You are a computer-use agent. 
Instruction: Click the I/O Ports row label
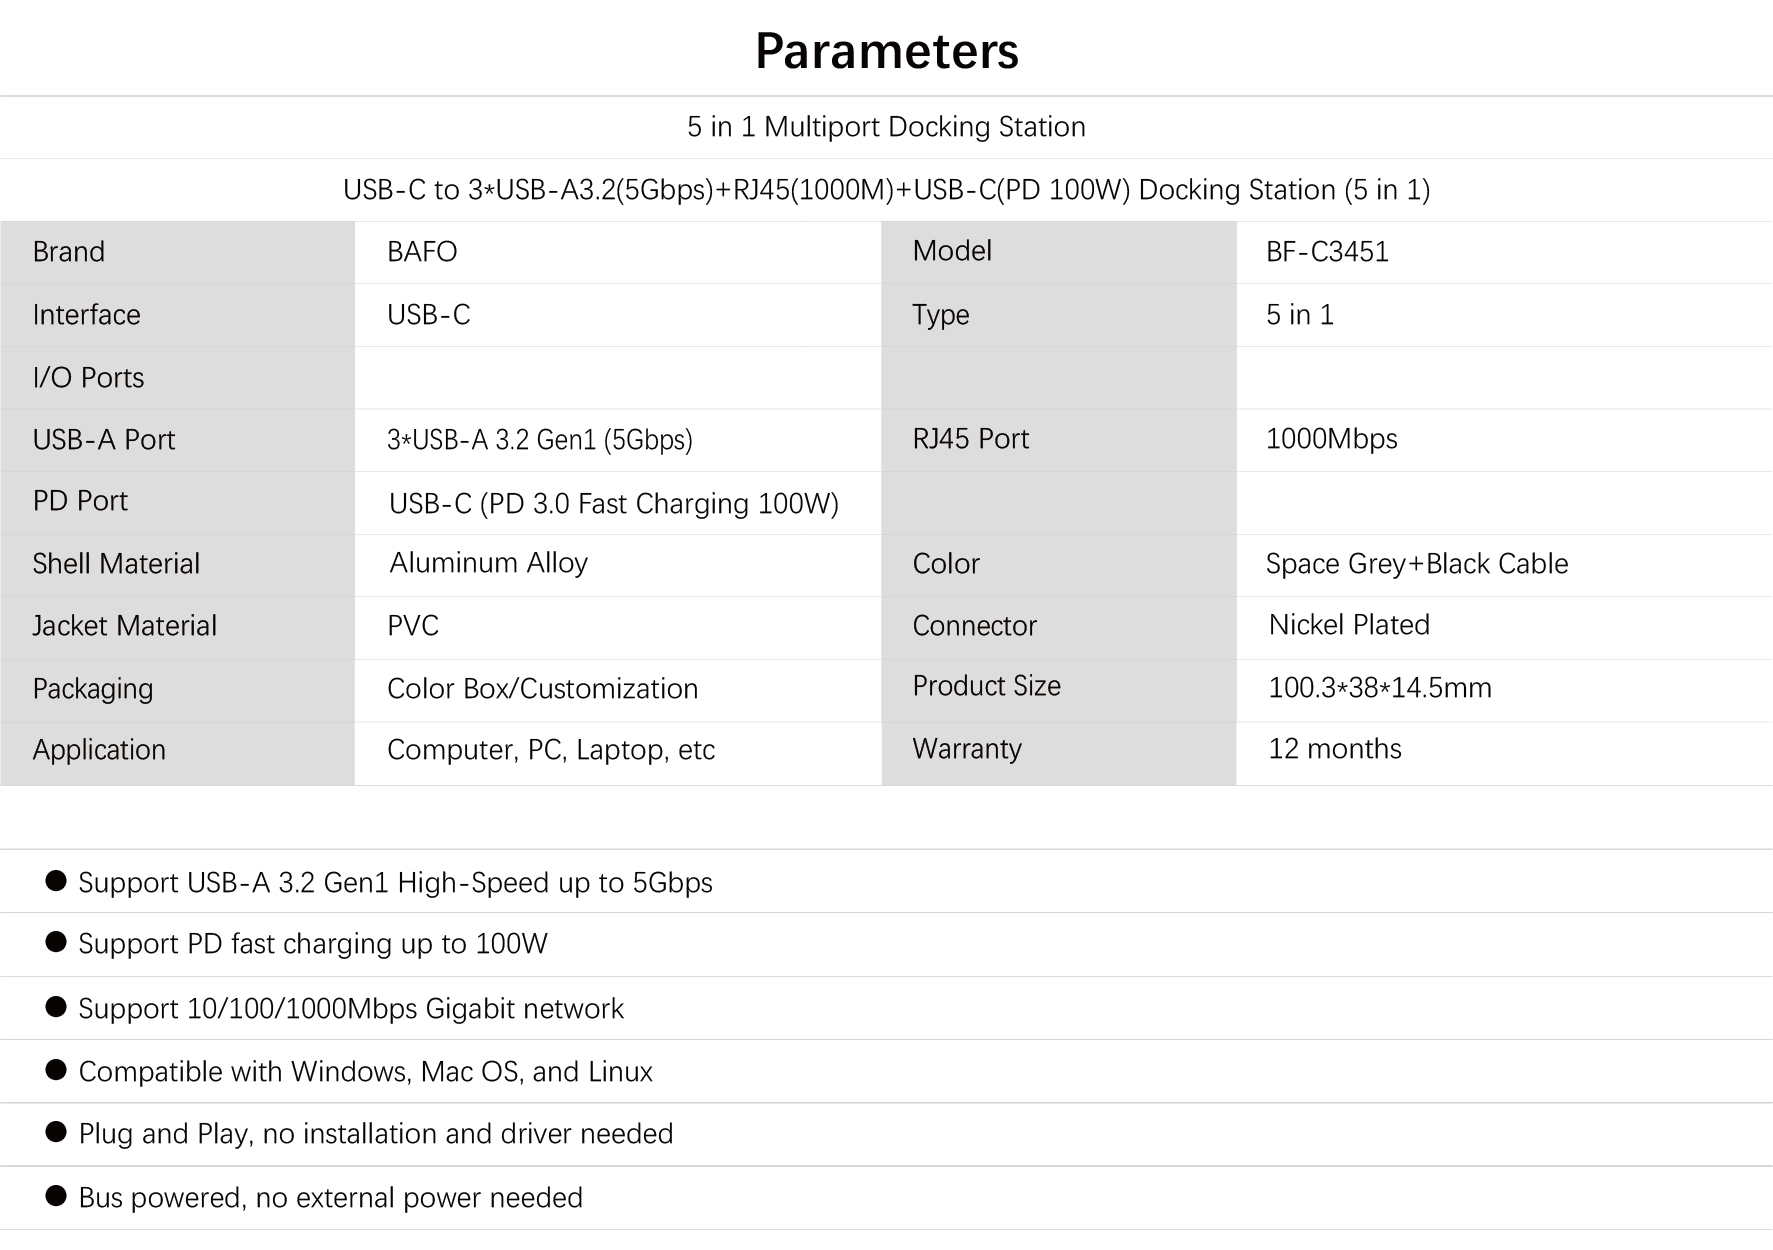pos(88,378)
